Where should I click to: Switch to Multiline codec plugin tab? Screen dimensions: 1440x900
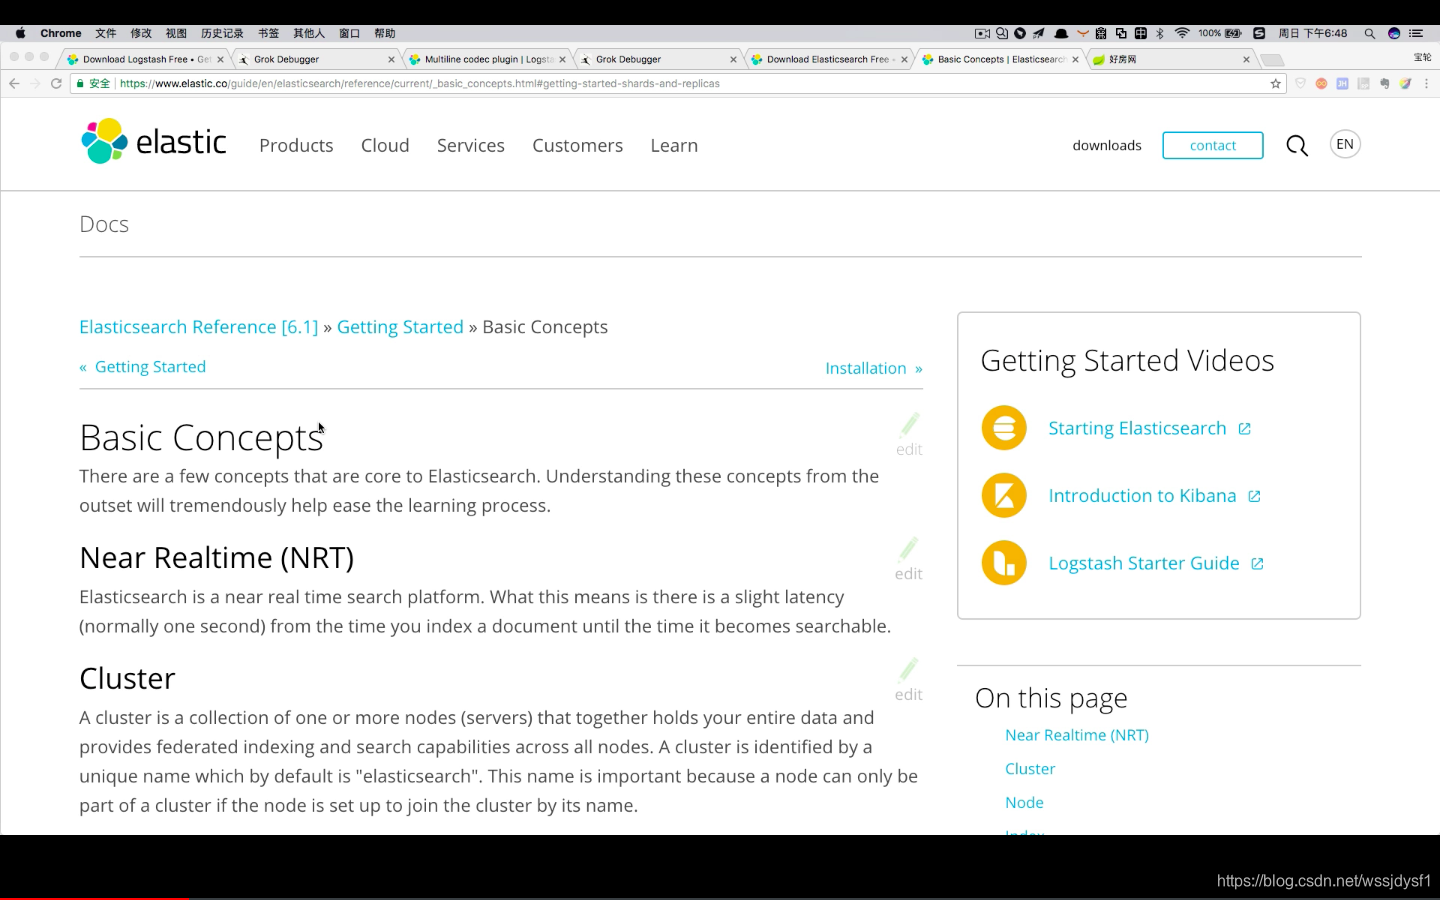487,60
